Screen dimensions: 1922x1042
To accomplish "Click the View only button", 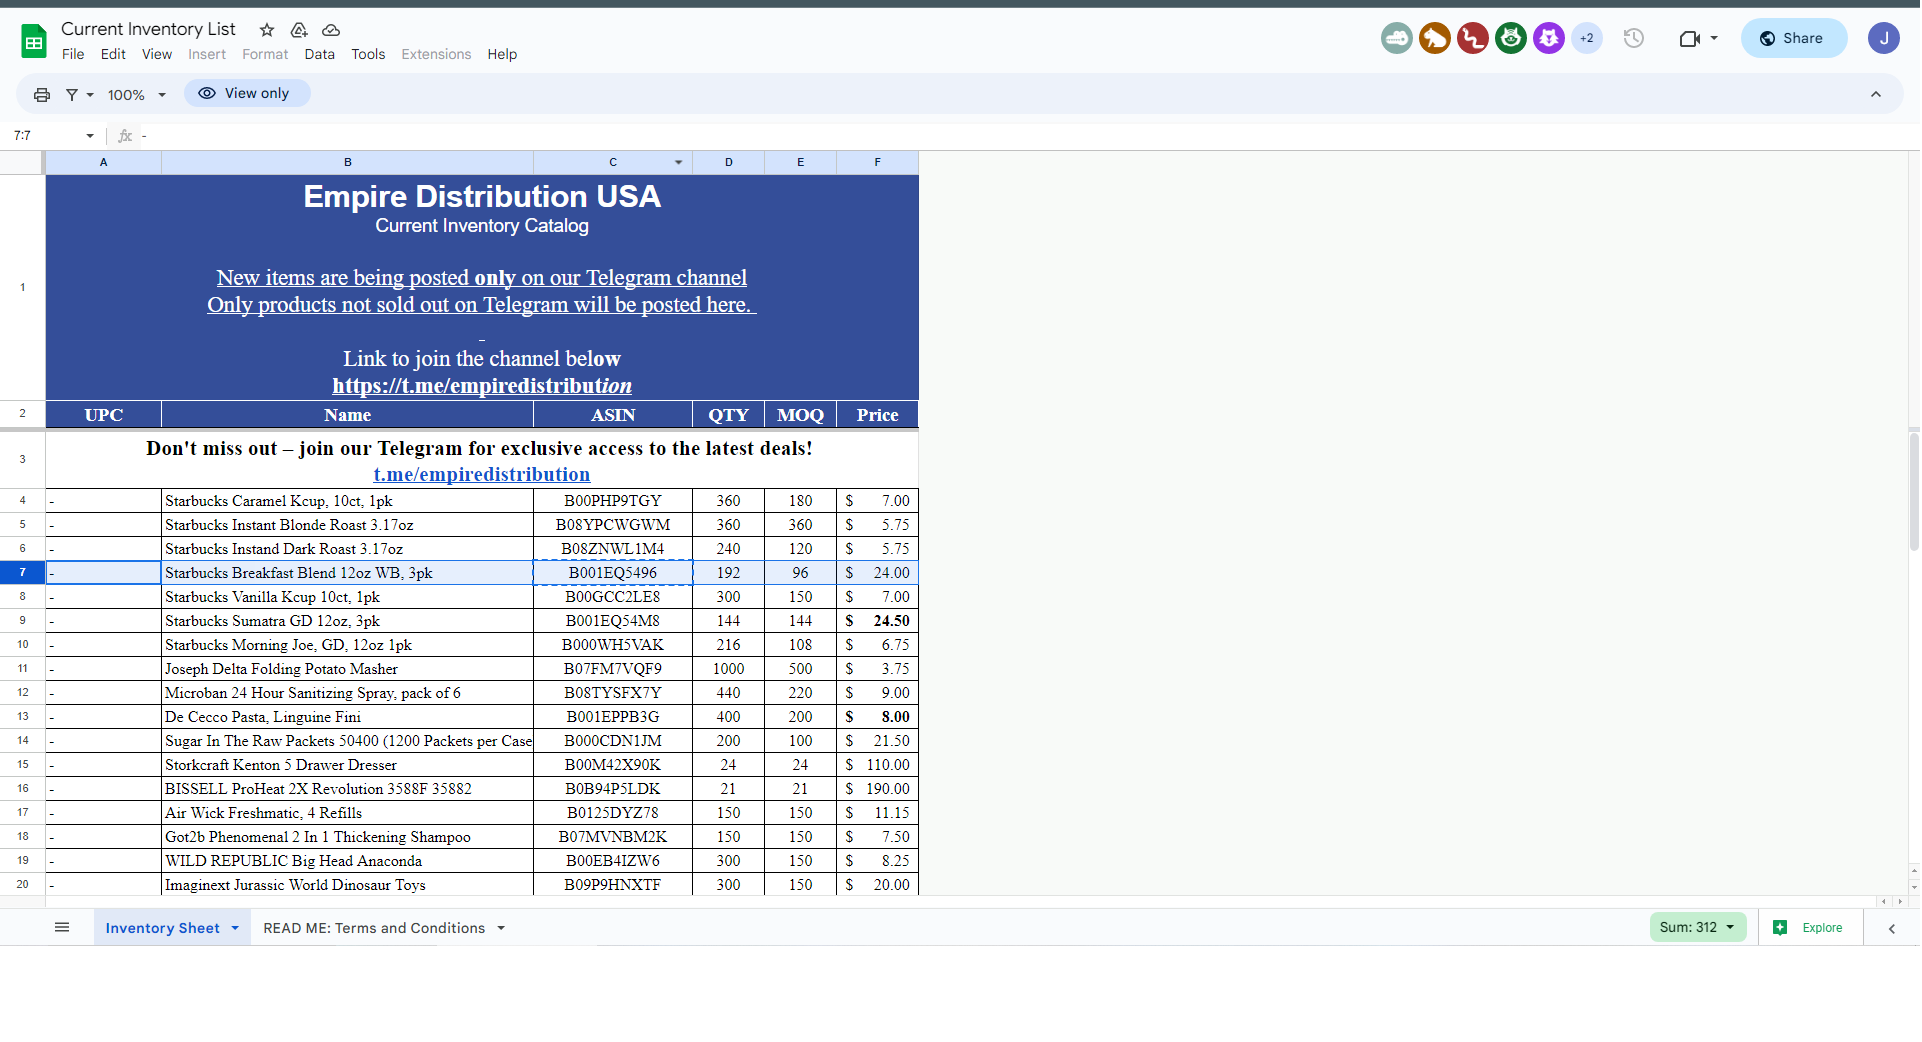I will pyautogui.click(x=247, y=93).
